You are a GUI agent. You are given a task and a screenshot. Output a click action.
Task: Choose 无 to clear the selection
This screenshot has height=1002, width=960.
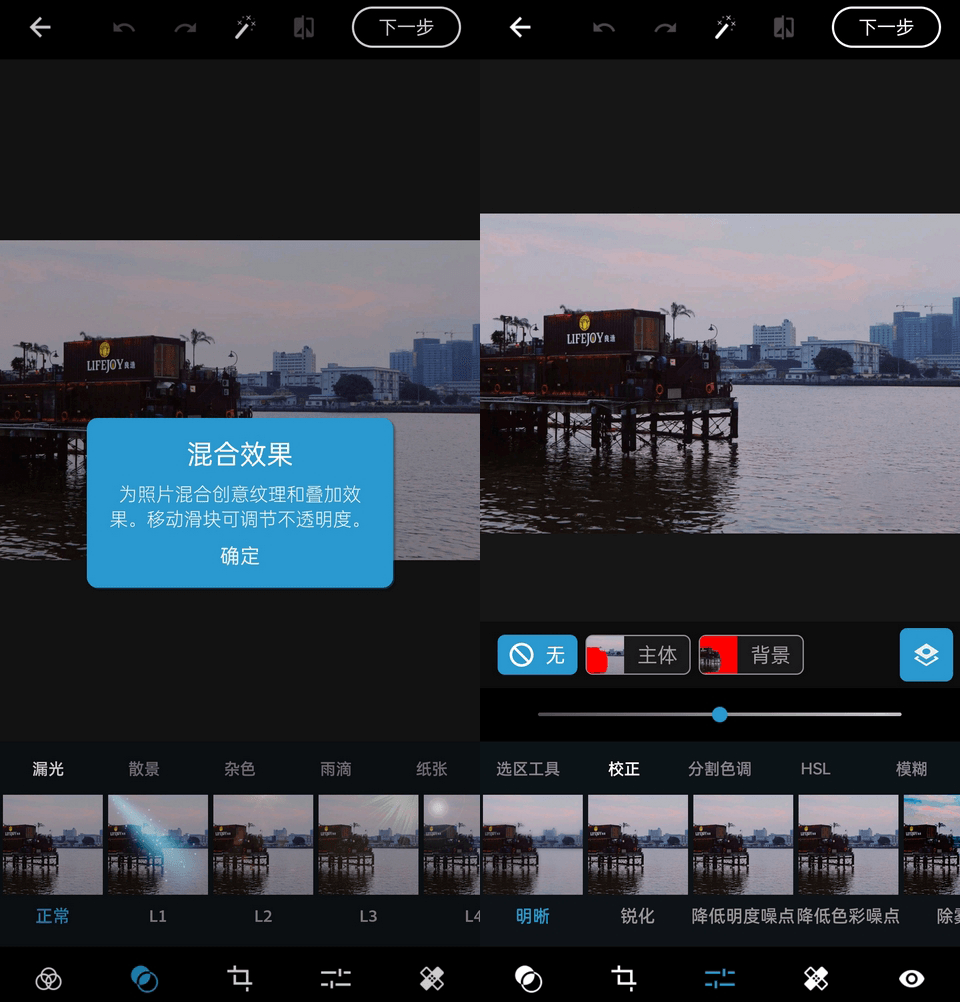pyautogui.click(x=537, y=655)
